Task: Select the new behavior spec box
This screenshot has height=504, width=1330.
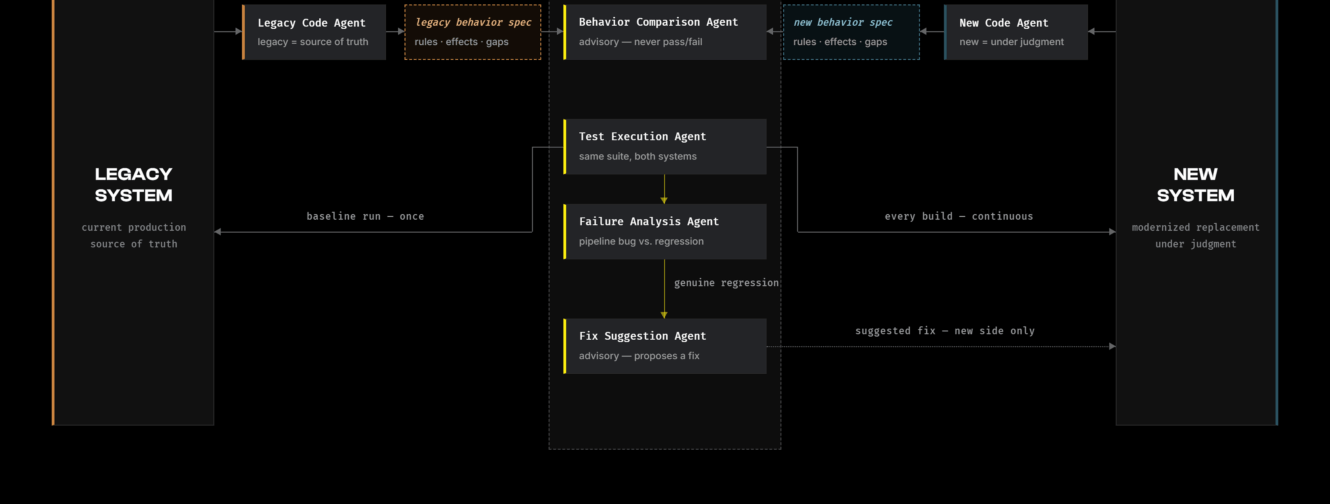Action: (851, 32)
